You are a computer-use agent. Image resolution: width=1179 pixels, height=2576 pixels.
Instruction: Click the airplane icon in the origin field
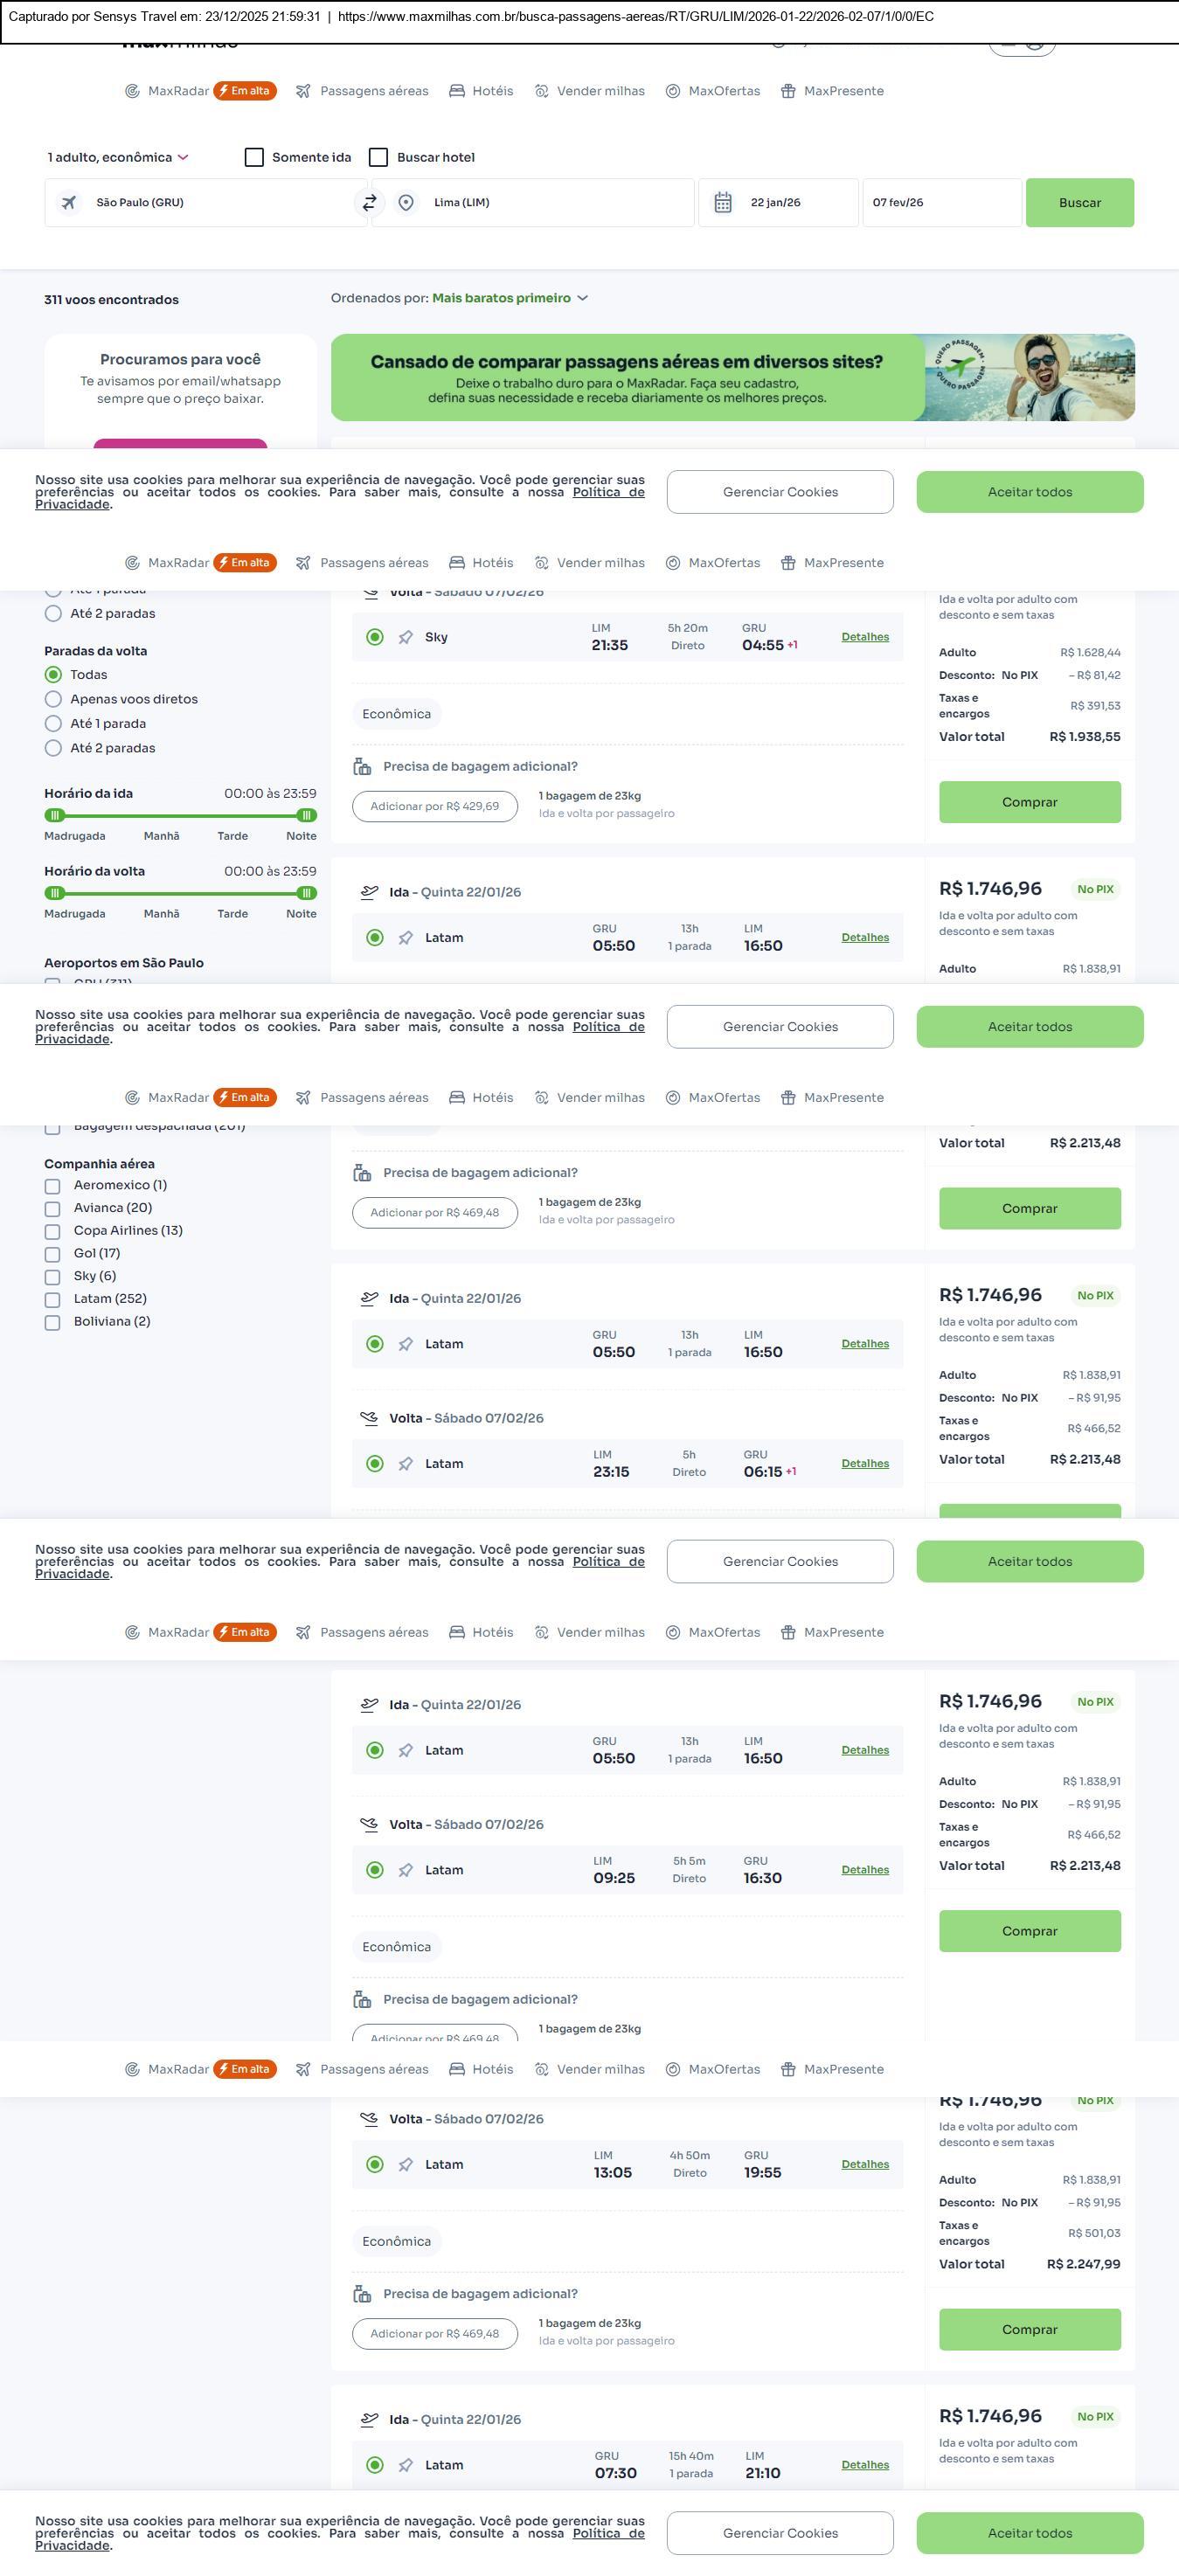point(69,203)
